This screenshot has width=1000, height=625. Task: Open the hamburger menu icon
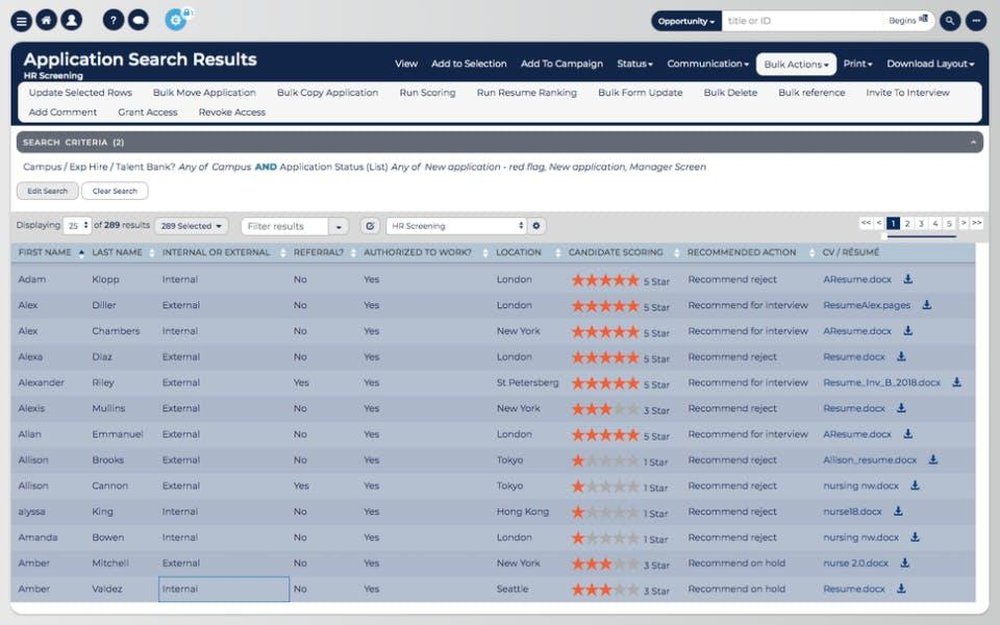[x=21, y=21]
